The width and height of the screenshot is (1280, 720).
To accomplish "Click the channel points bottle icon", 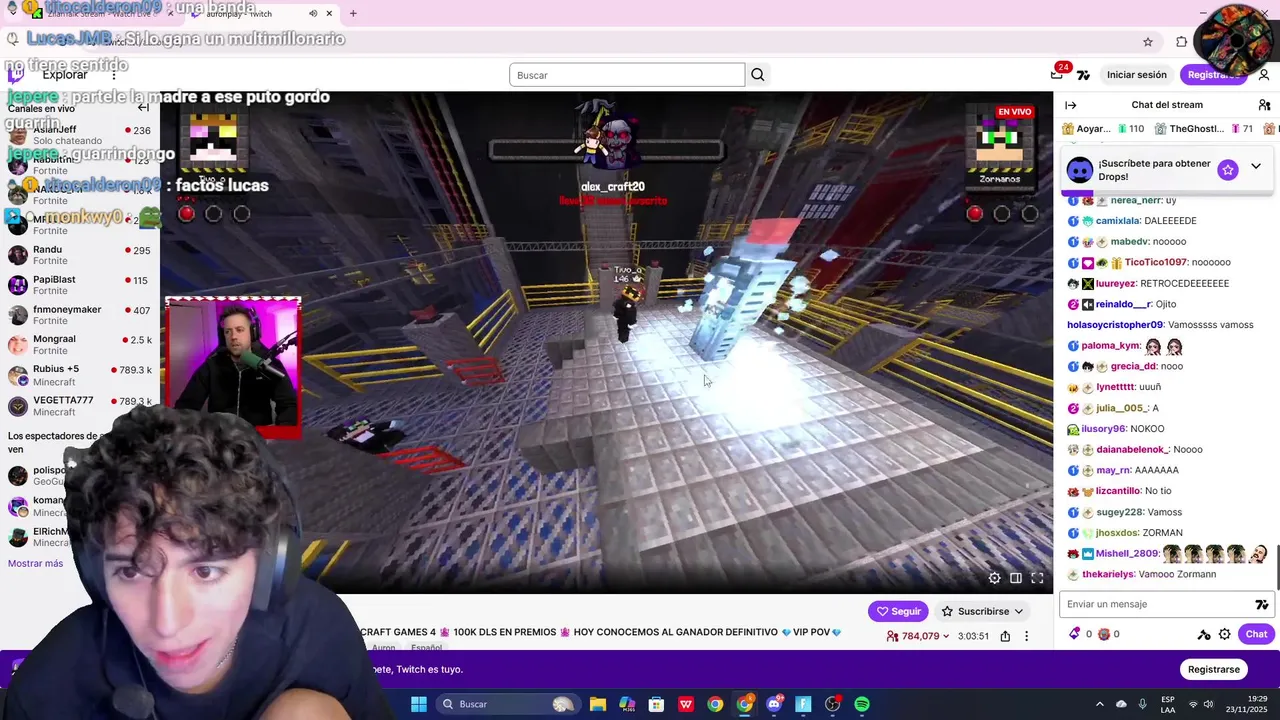I will tap(1075, 634).
